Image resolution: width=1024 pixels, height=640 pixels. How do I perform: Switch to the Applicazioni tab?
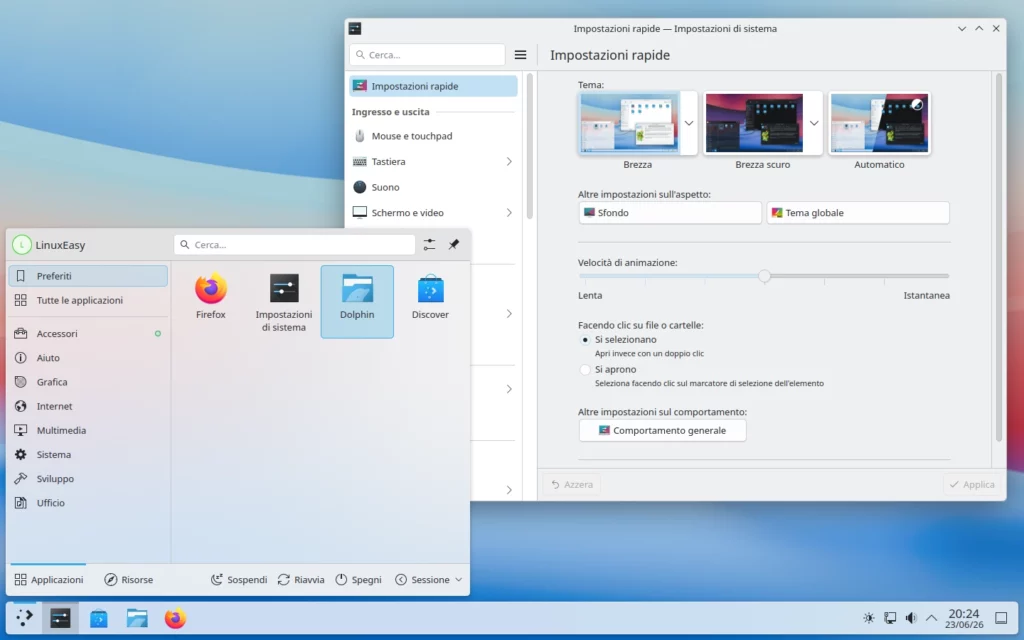[x=49, y=579]
